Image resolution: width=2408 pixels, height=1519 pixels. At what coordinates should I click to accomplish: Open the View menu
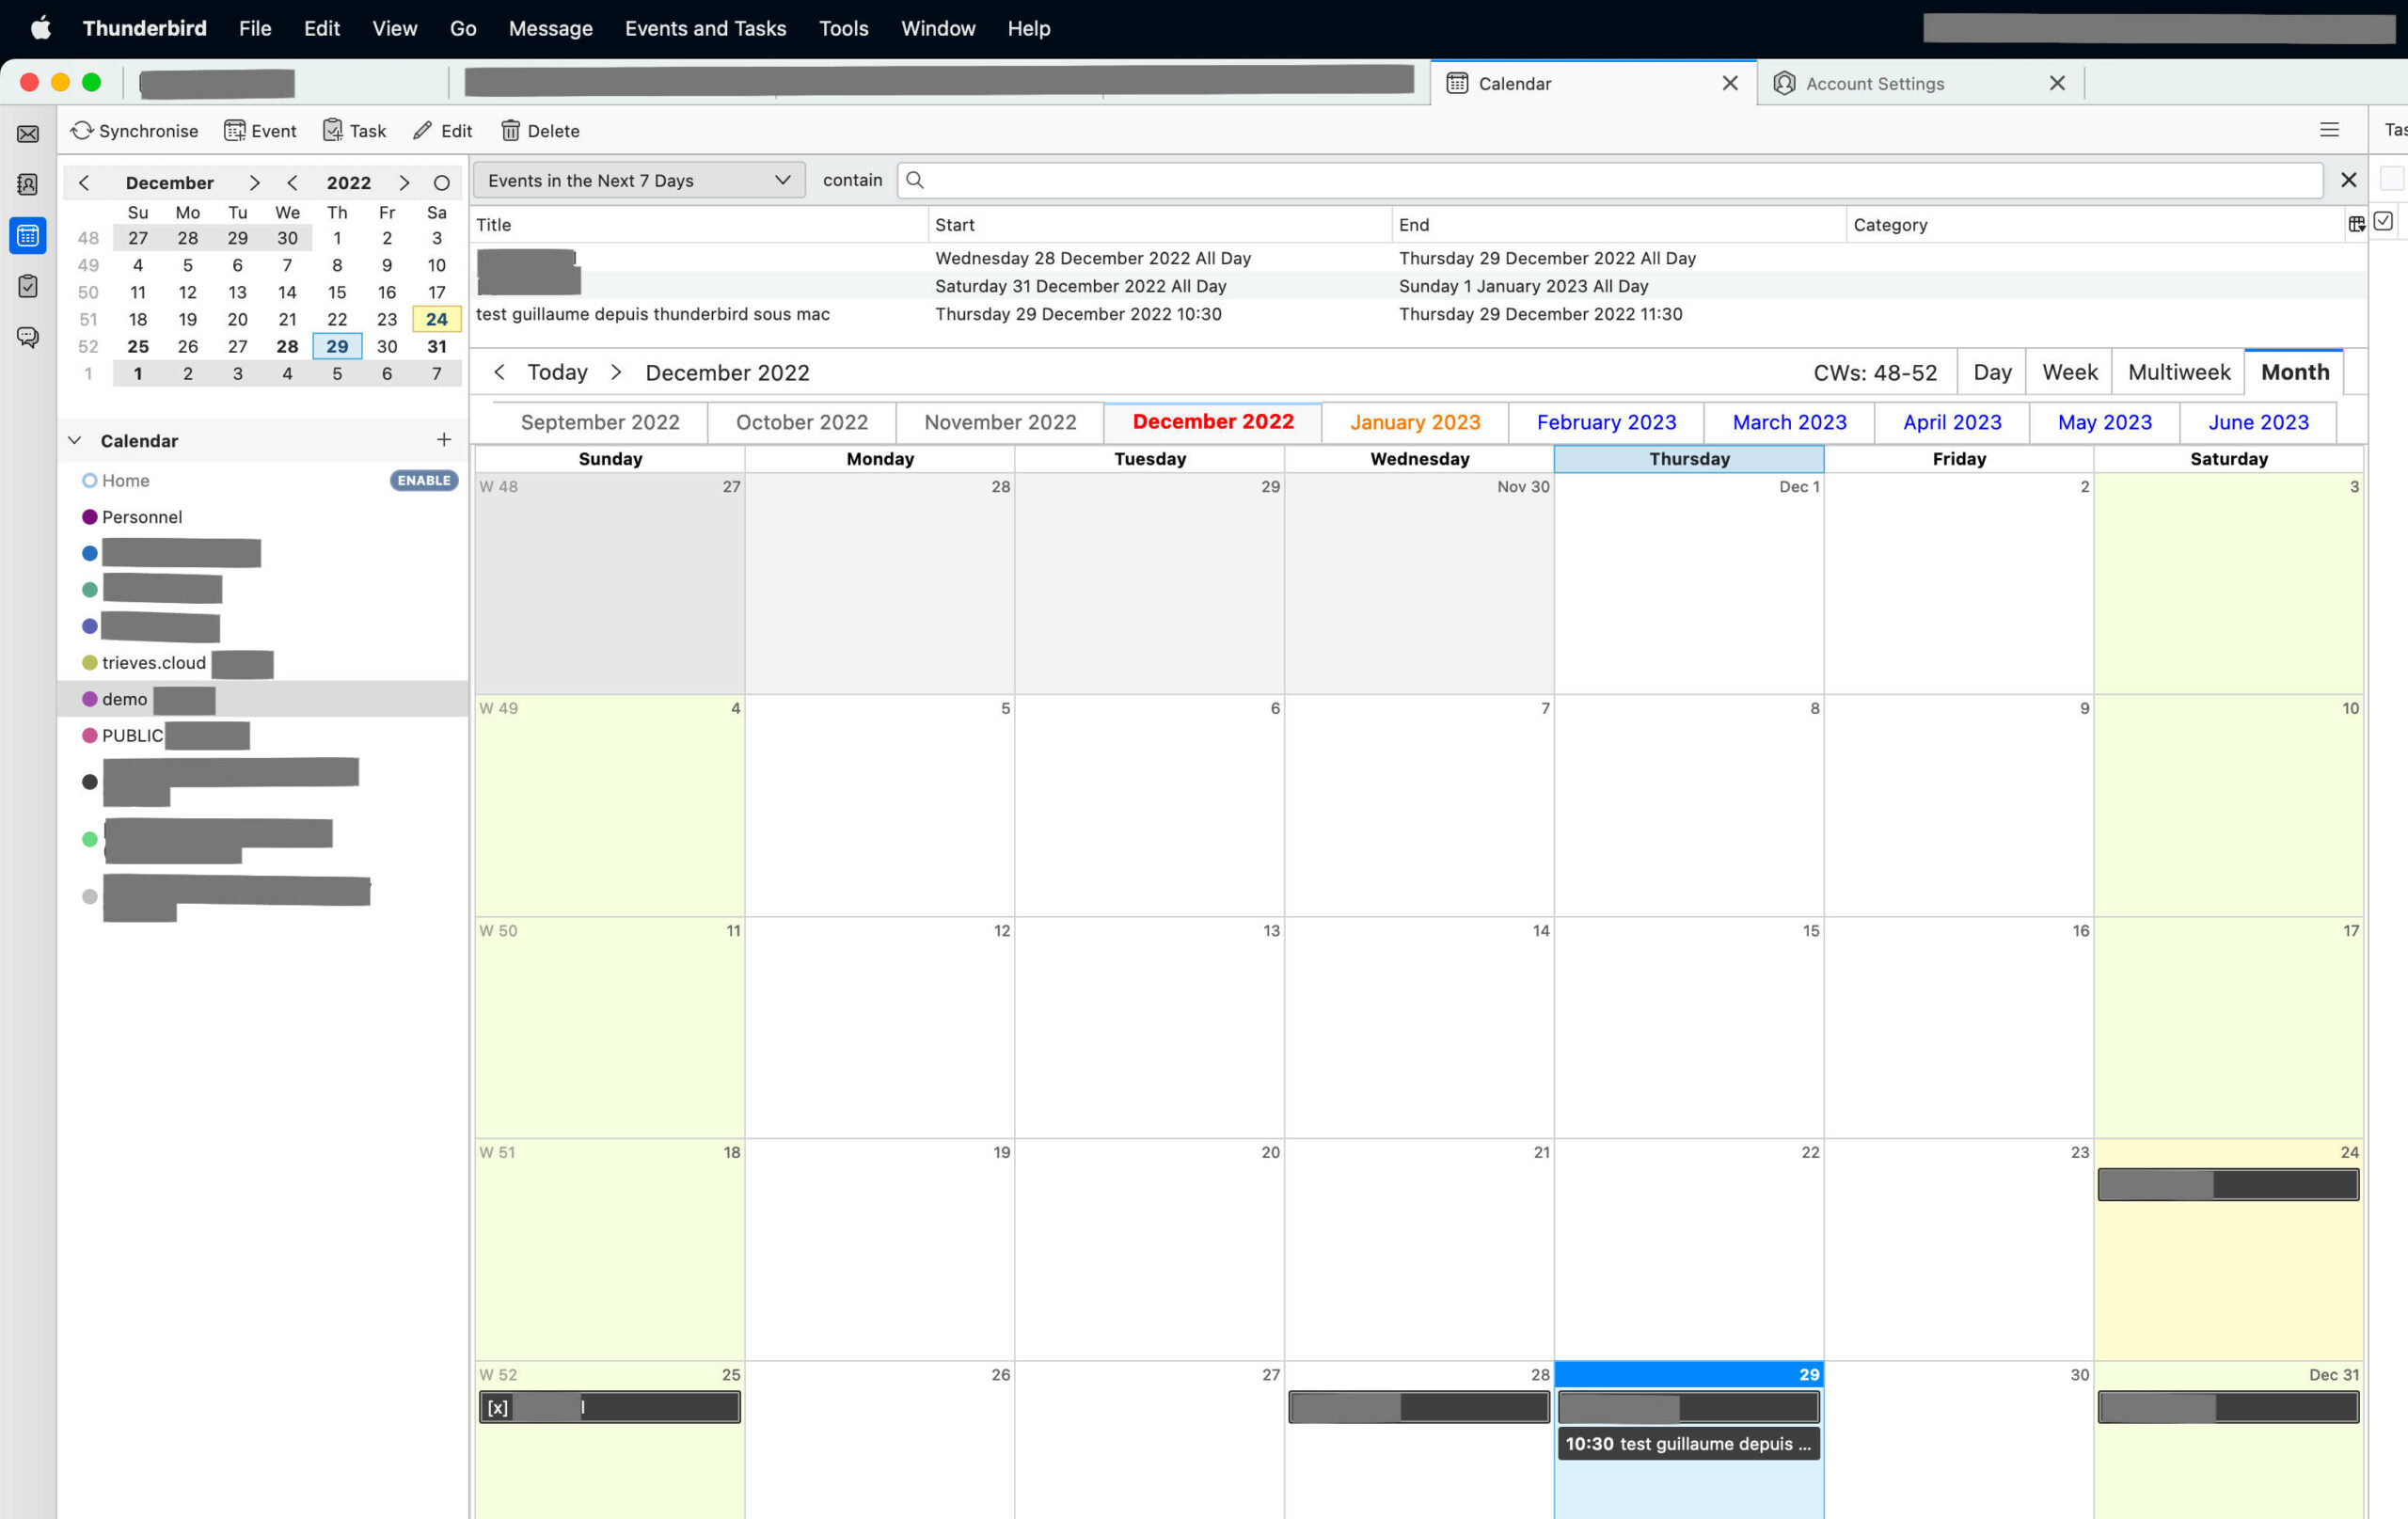pos(394,28)
